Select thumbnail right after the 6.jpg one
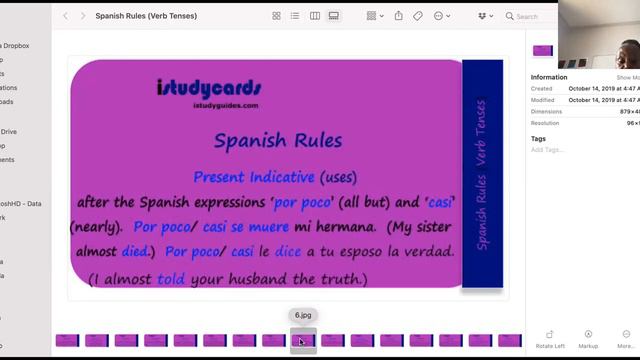This screenshot has width=640, height=360. [x=333, y=340]
